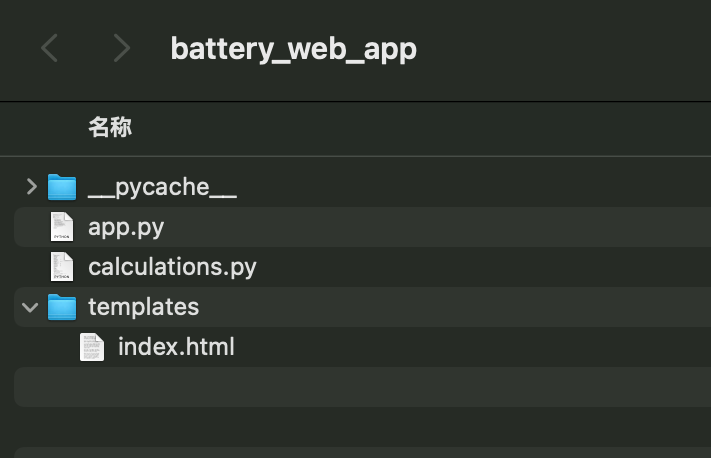Select the index.html file name

tap(176, 347)
